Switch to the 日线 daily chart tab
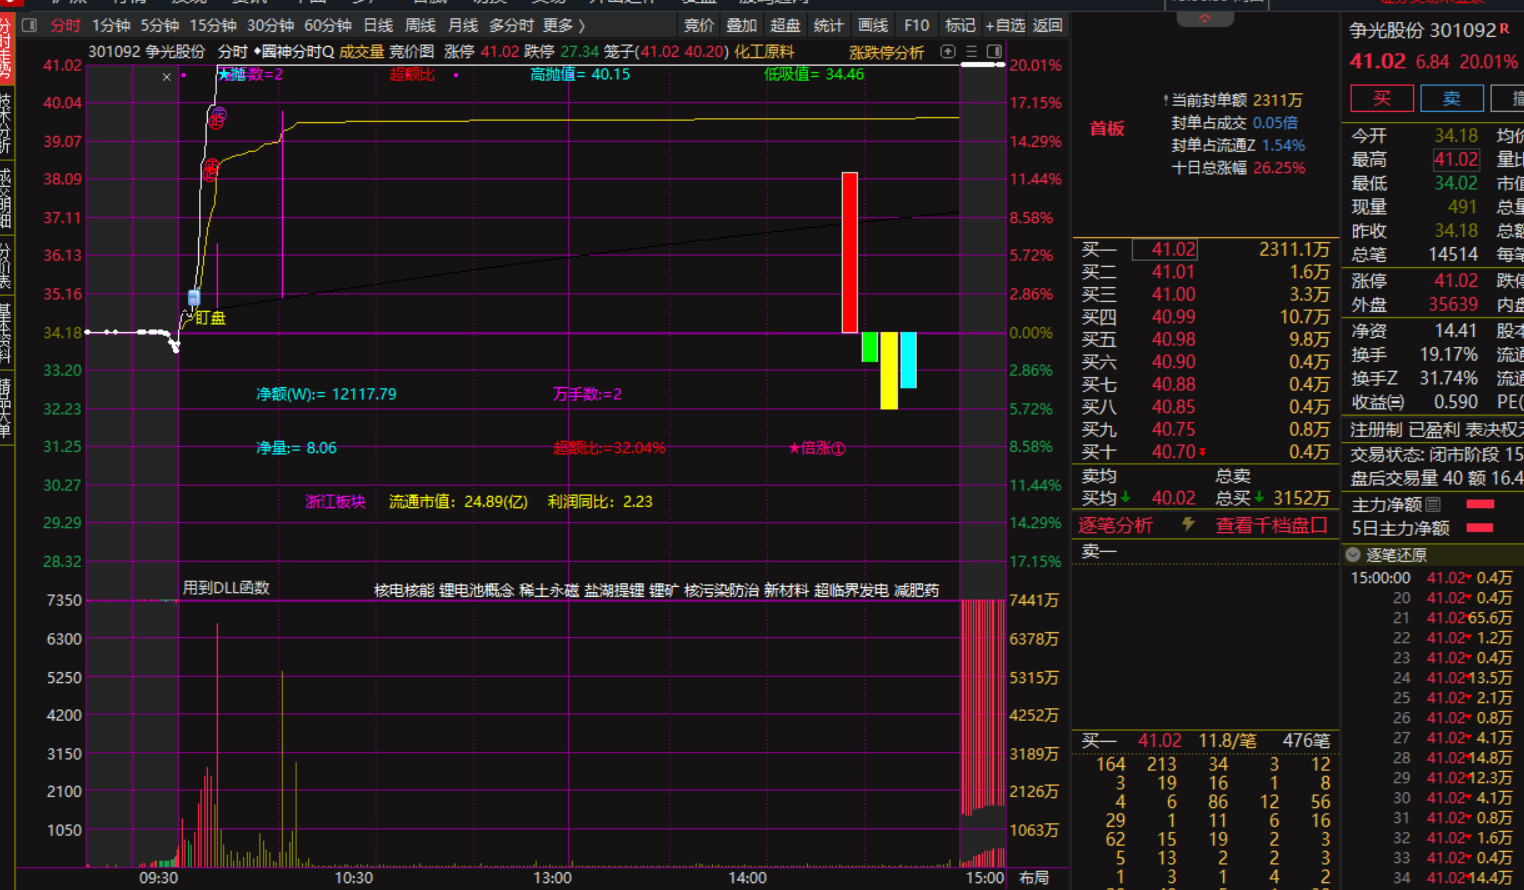This screenshot has width=1524, height=890. tap(378, 25)
